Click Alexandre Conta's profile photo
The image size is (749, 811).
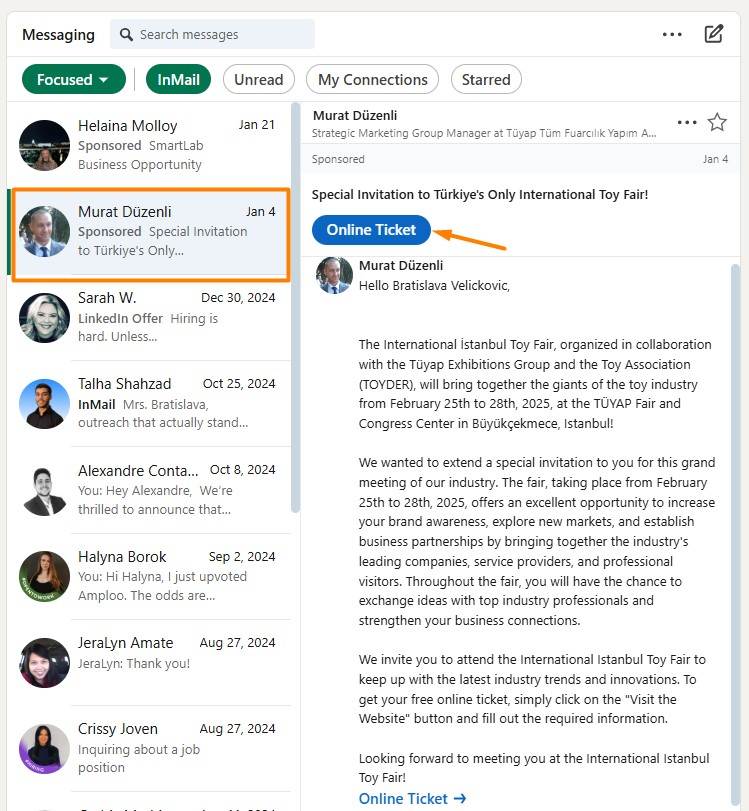coord(44,490)
